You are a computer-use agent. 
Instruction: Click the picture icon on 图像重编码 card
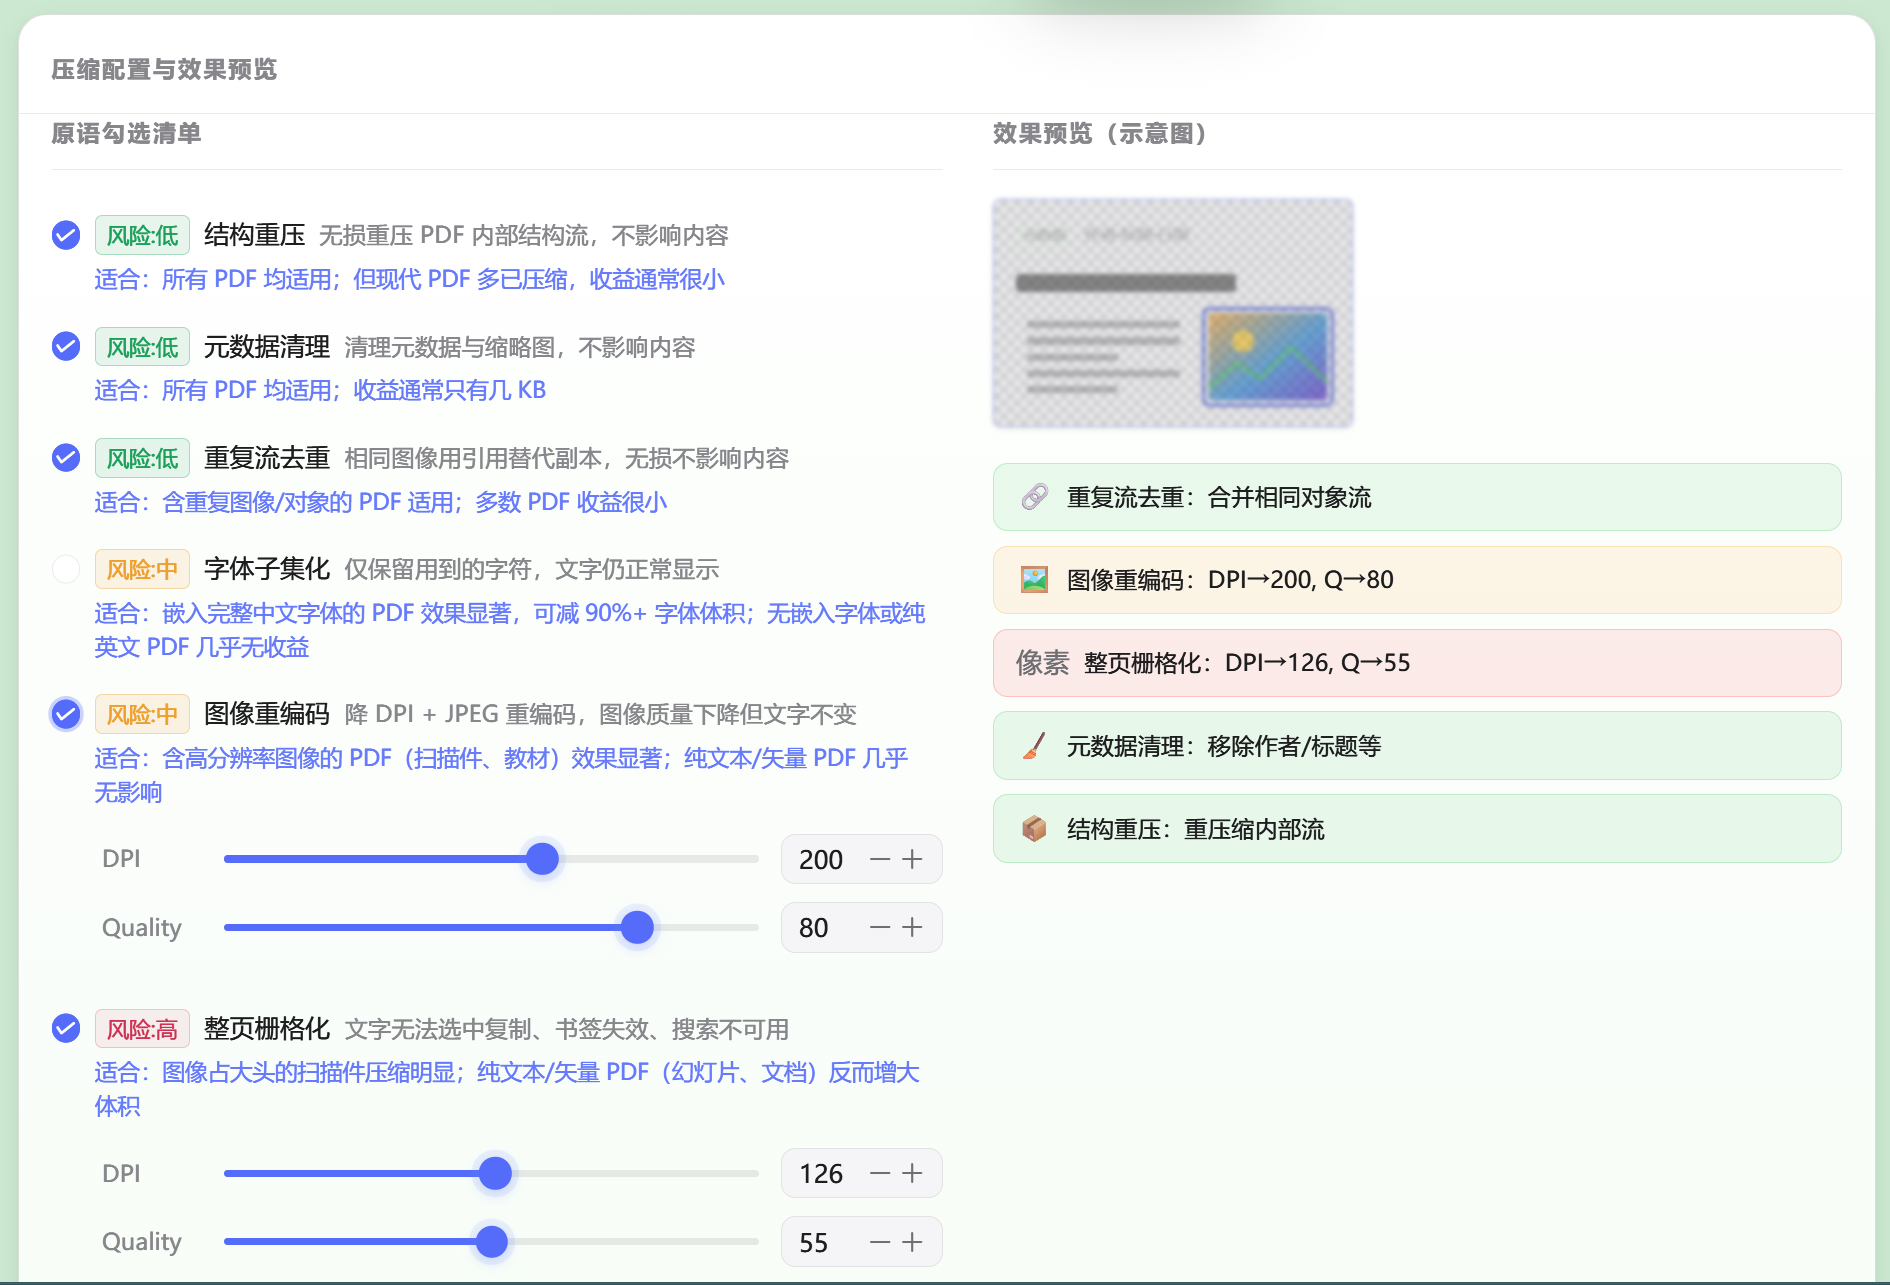tap(1034, 580)
